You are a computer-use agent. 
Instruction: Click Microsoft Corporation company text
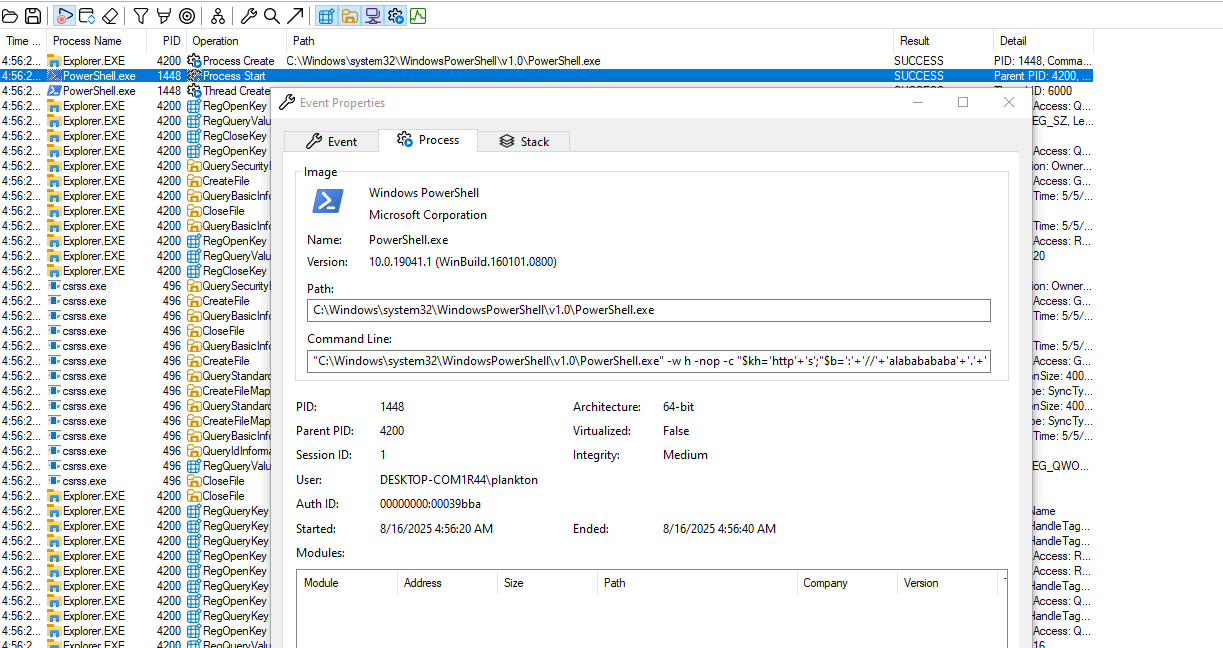click(x=428, y=215)
